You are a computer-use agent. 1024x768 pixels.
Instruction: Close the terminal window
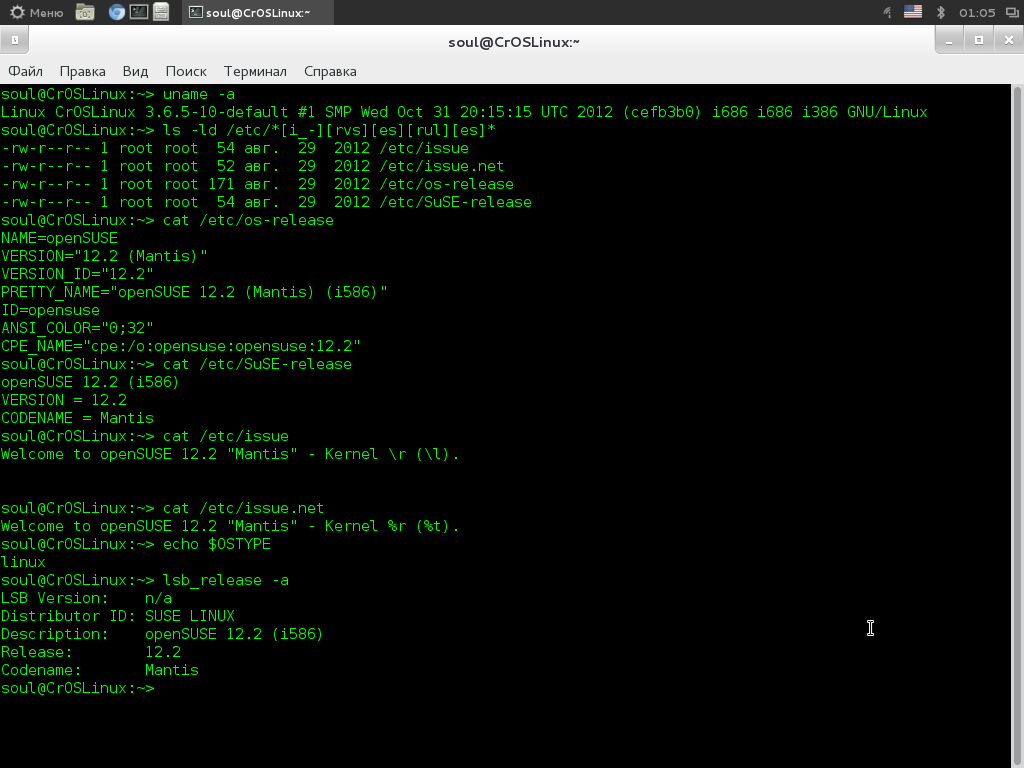(1008, 40)
